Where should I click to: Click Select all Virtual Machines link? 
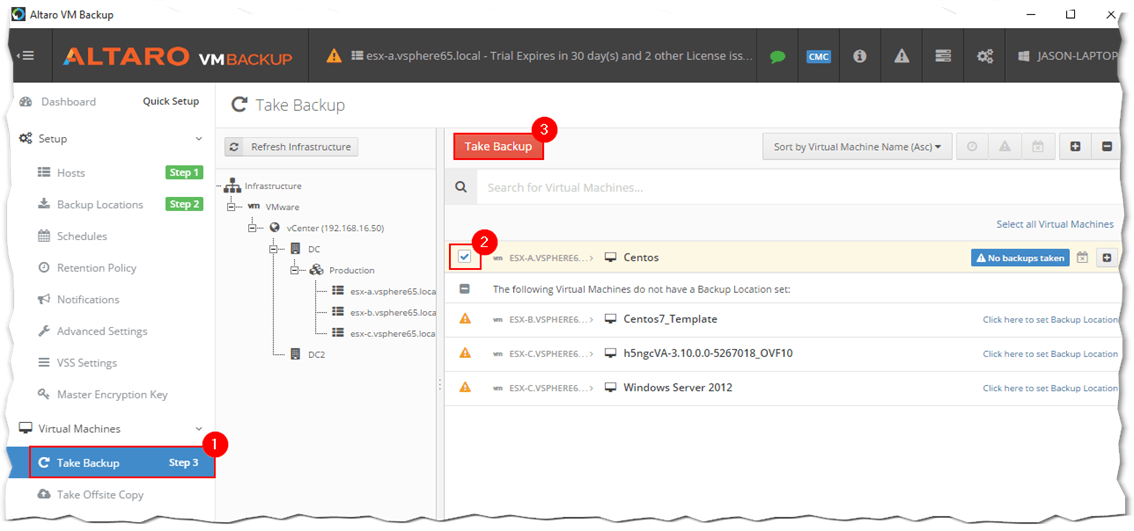pyautogui.click(x=1054, y=224)
